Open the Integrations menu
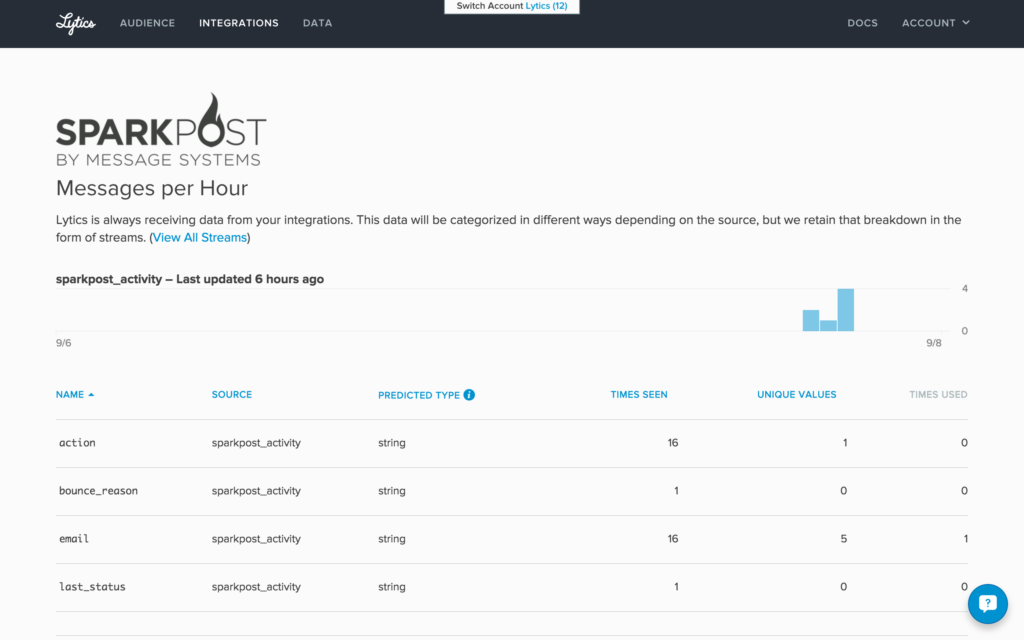This screenshot has width=1024, height=640. pos(238,23)
